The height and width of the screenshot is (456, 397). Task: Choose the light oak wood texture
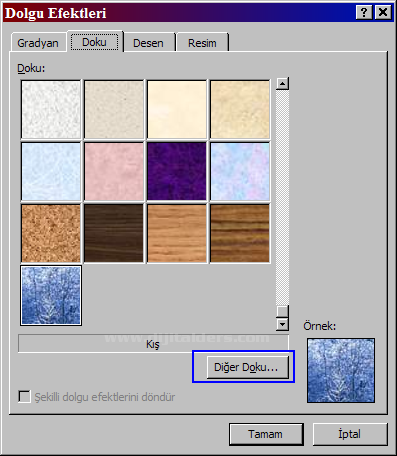click(177, 233)
